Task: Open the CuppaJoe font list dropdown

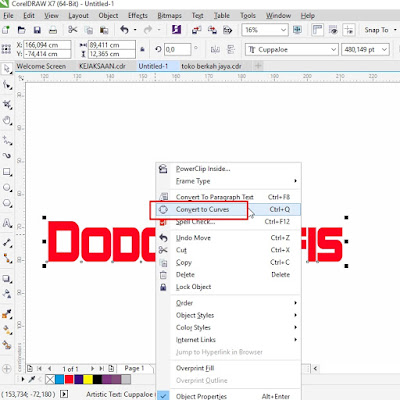Action: [x=333, y=50]
